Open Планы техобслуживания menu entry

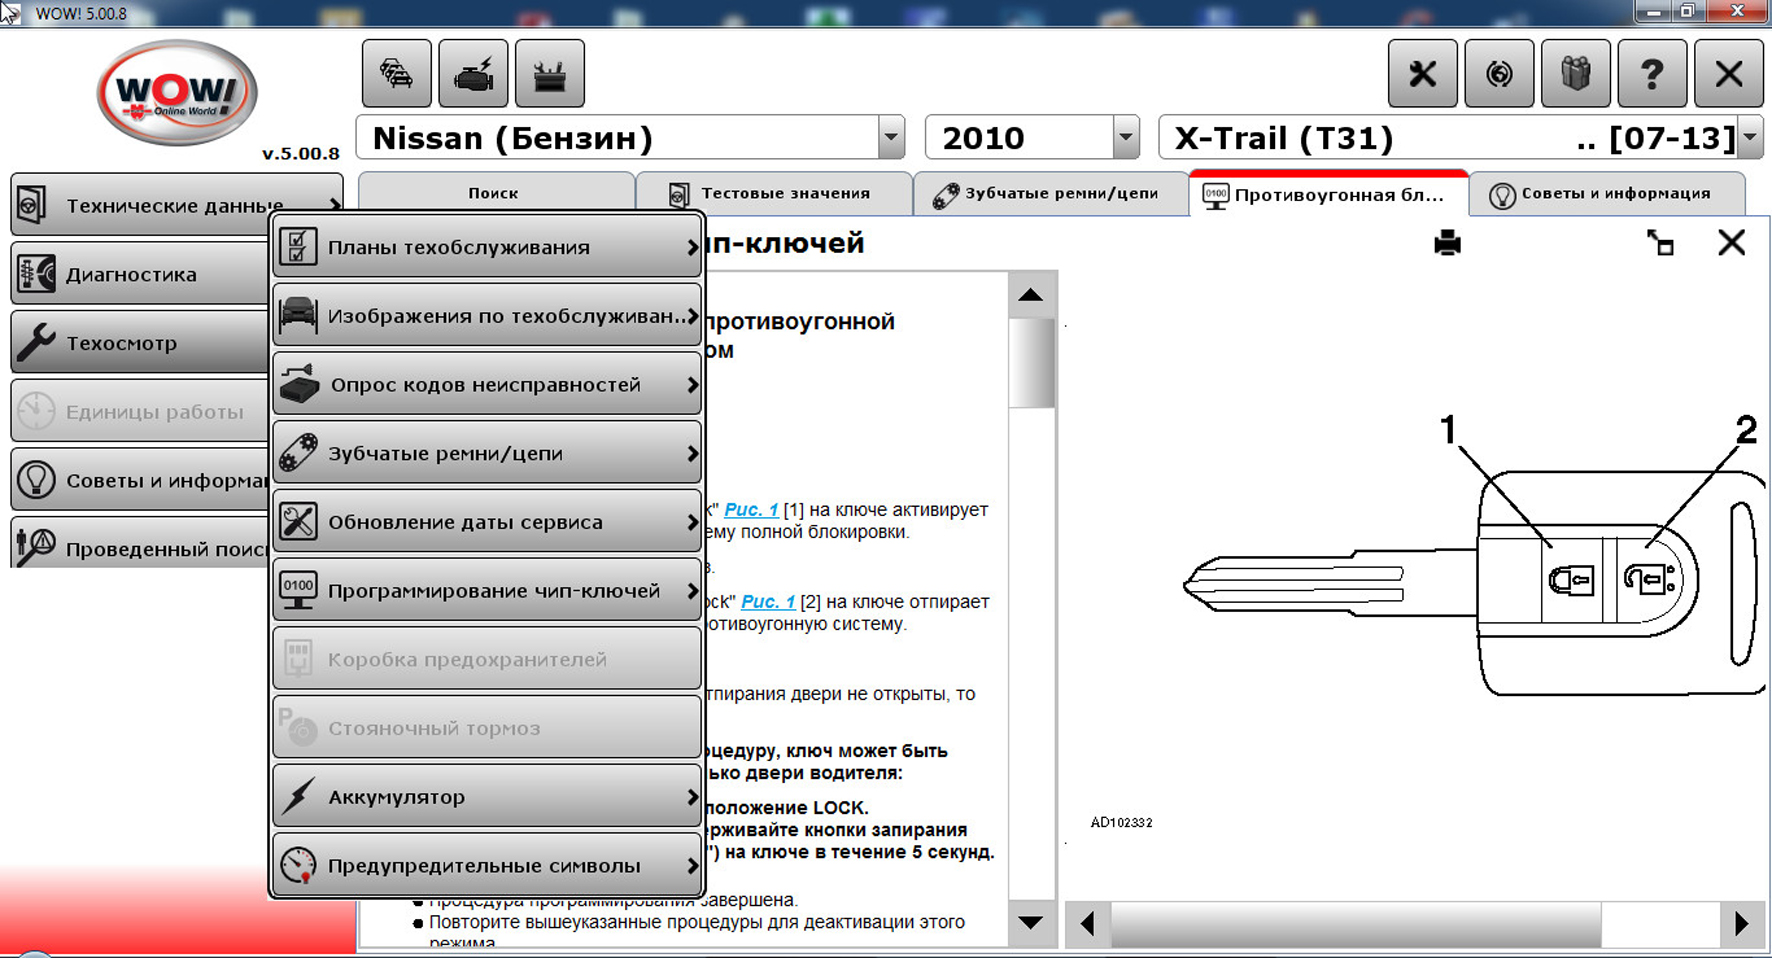pyautogui.click(x=487, y=247)
